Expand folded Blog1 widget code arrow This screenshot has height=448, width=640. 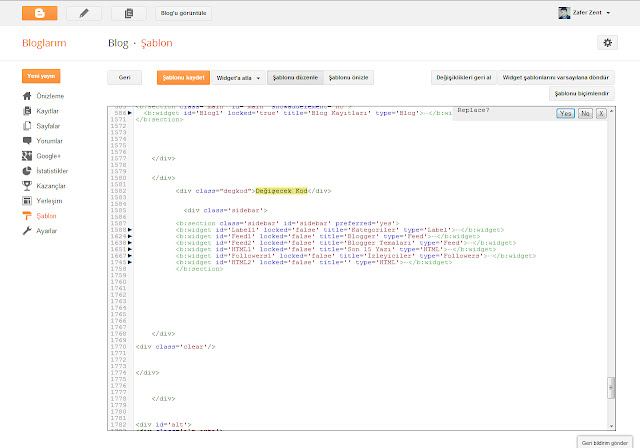tap(130, 113)
